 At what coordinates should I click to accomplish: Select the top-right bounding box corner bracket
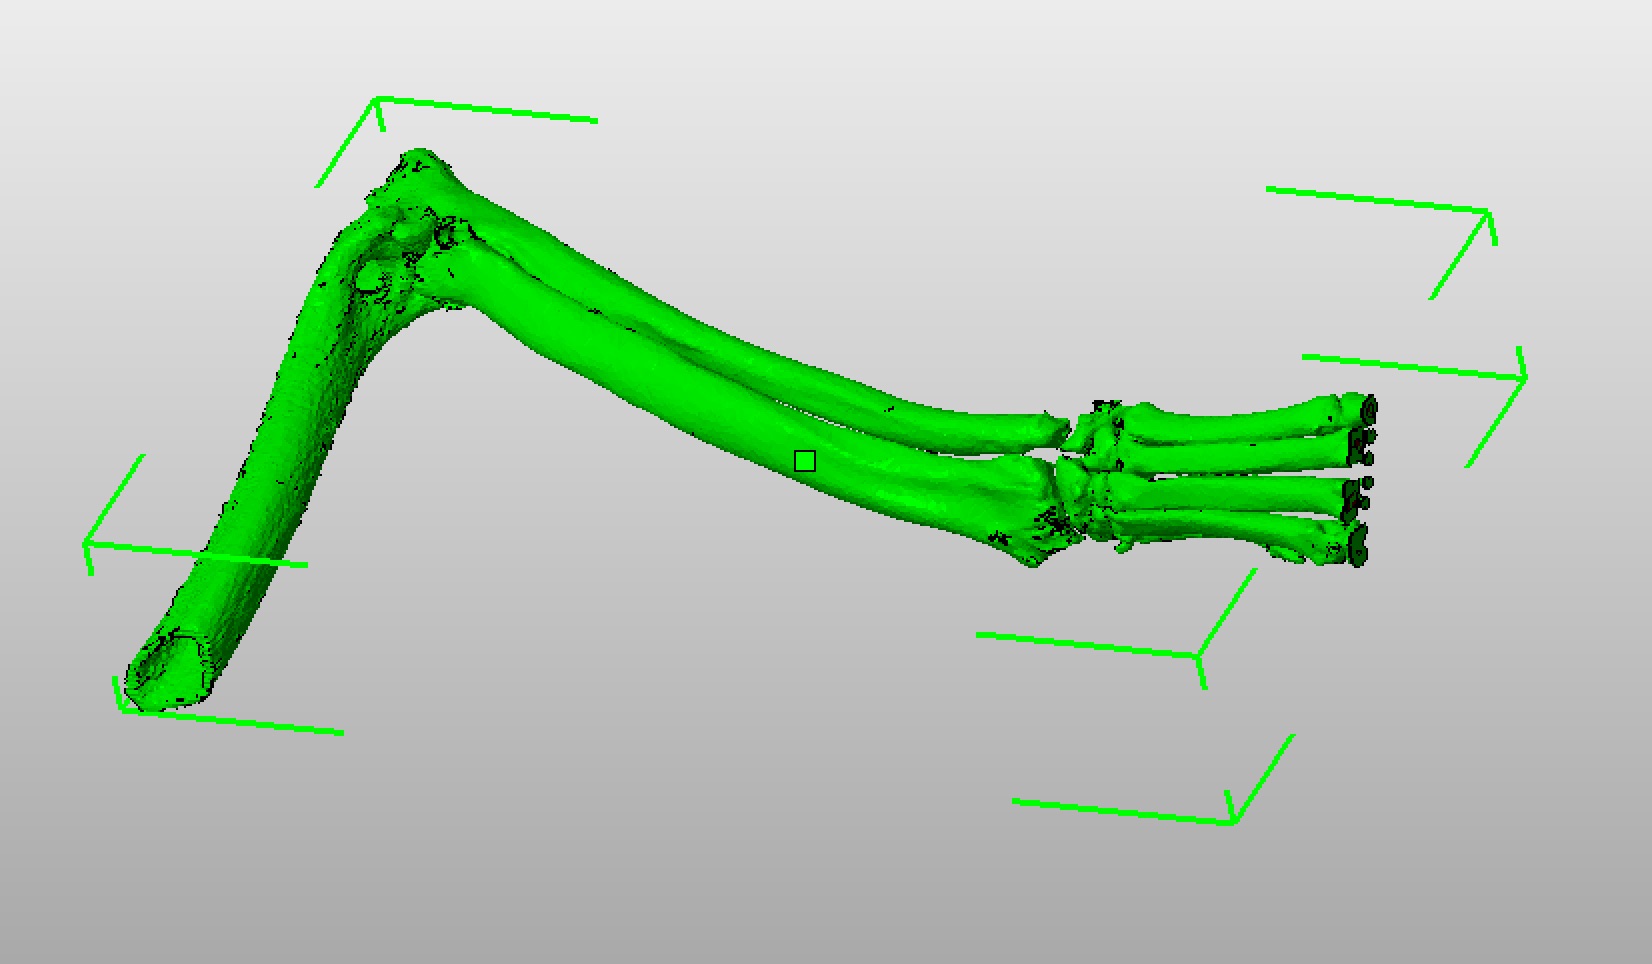pos(1488,212)
